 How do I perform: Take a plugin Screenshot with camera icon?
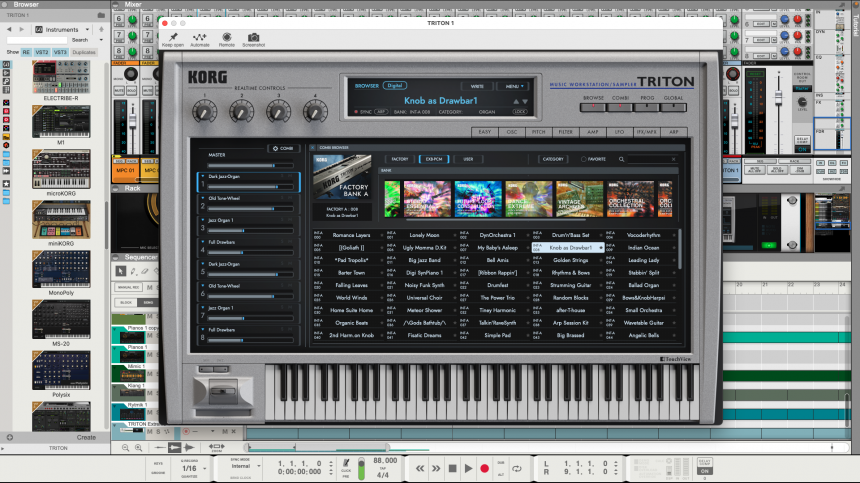tap(253, 37)
